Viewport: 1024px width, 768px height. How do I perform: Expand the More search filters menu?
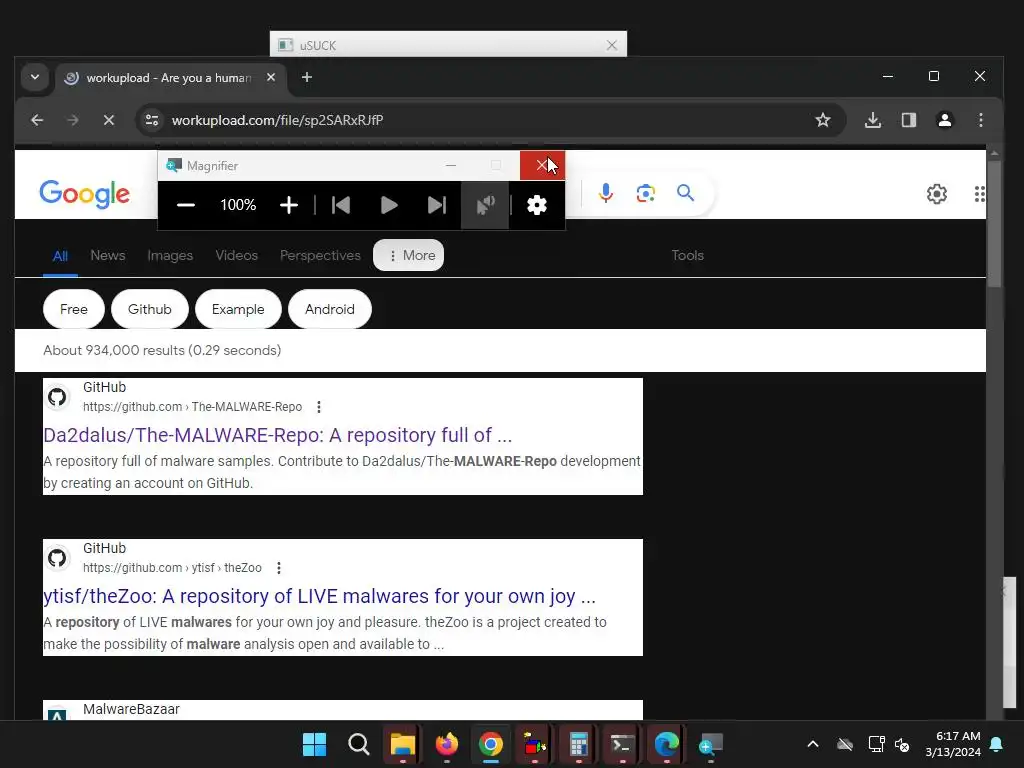tap(409, 255)
